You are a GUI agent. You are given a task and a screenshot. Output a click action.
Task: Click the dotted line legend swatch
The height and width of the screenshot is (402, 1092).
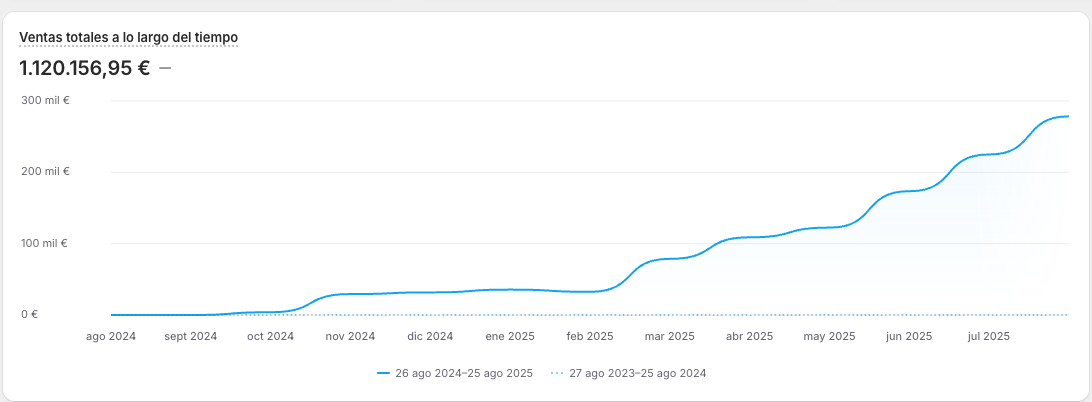coord(557,373)
